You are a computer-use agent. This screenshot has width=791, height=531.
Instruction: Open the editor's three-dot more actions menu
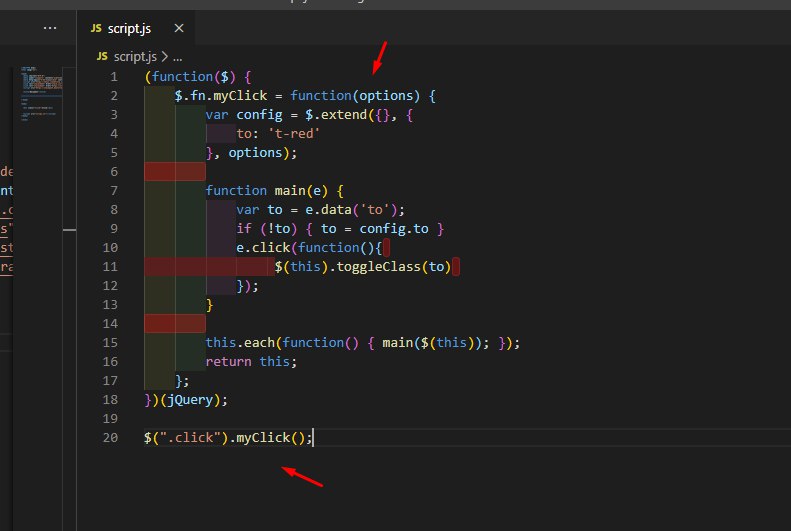pyautogui.click(x=50, y=28)
